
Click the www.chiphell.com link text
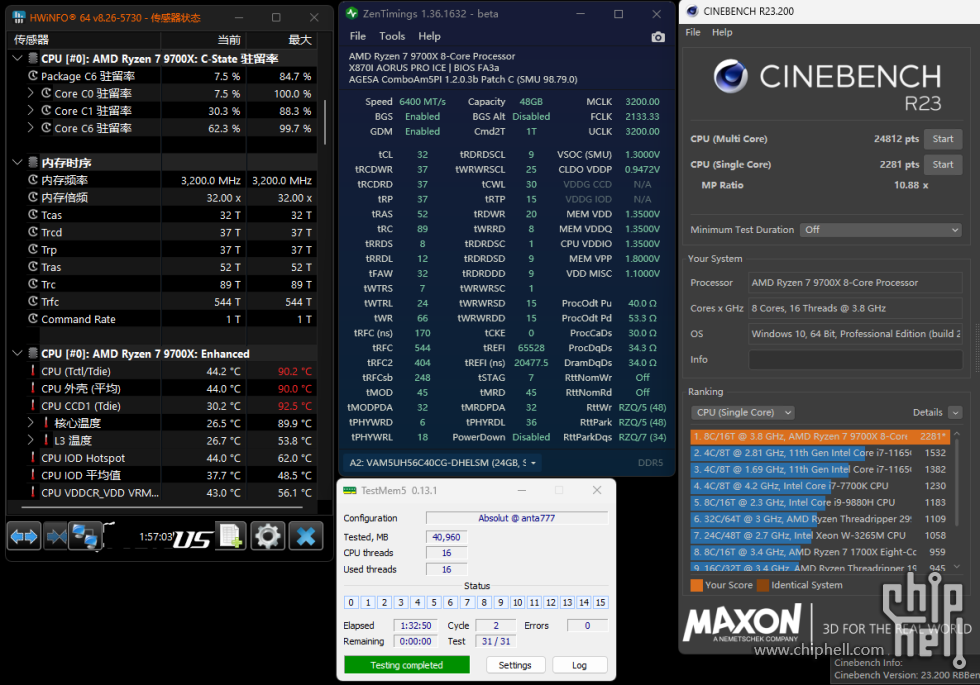[819, 650]
